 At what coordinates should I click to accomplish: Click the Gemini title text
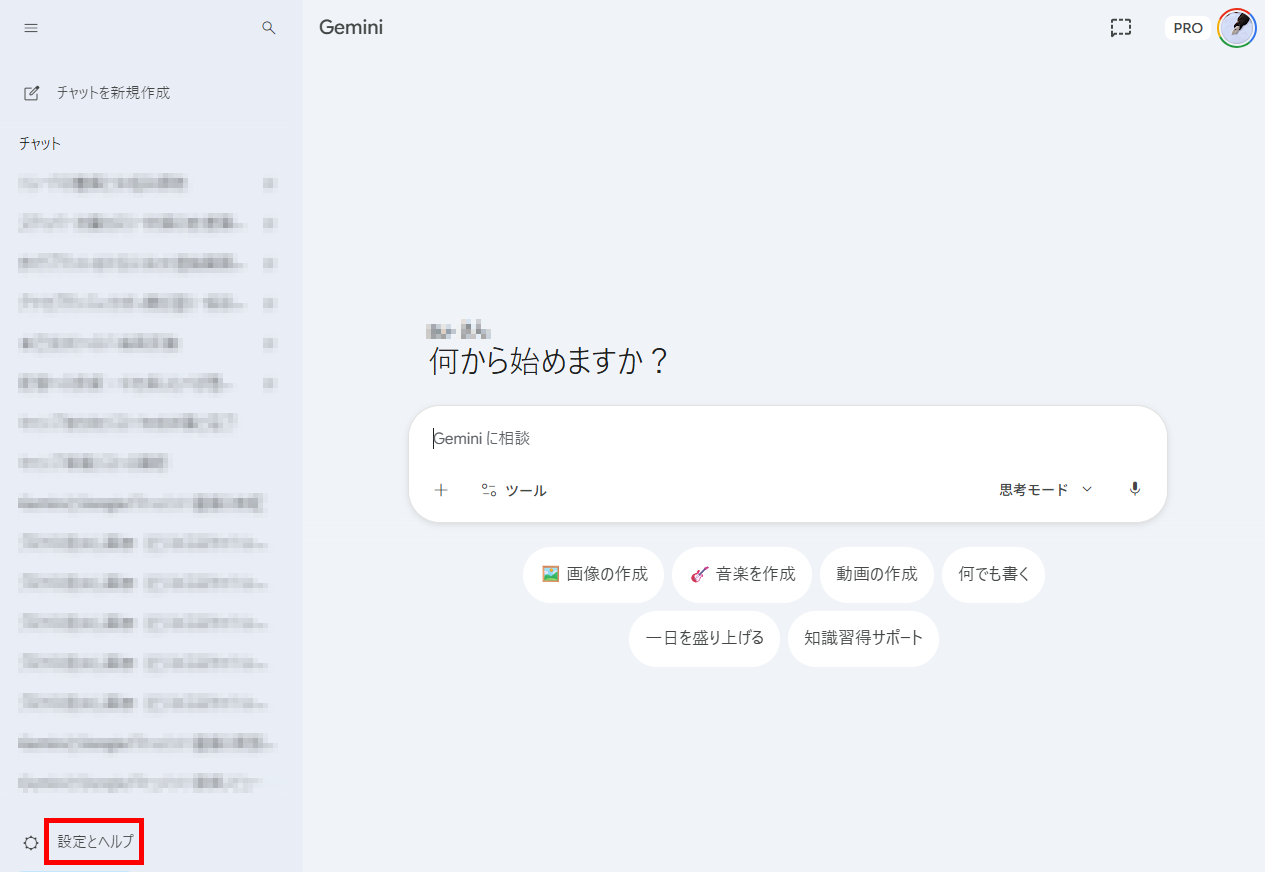tap(351, 28)
